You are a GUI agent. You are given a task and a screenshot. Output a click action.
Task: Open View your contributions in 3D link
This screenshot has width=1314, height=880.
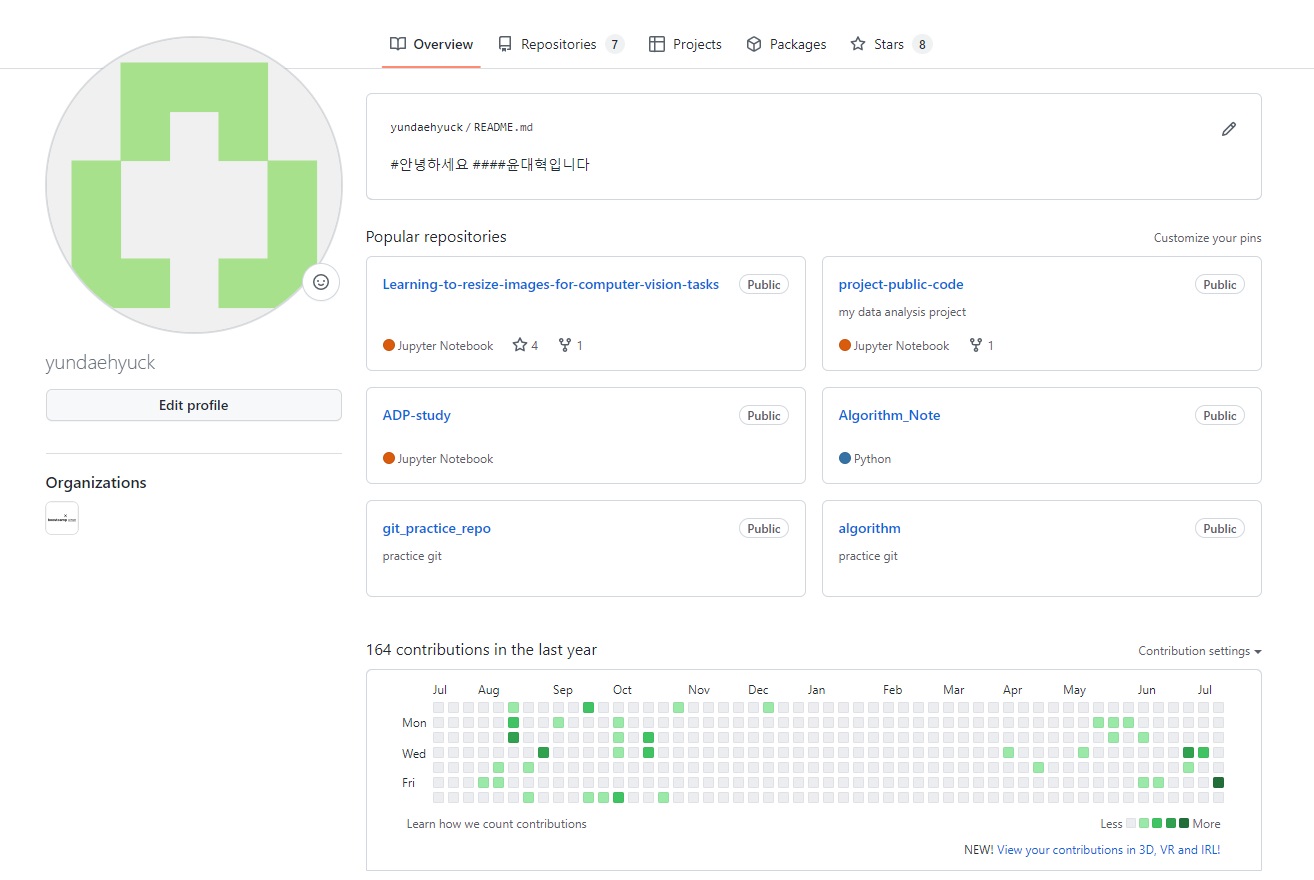pos(1109,850)
